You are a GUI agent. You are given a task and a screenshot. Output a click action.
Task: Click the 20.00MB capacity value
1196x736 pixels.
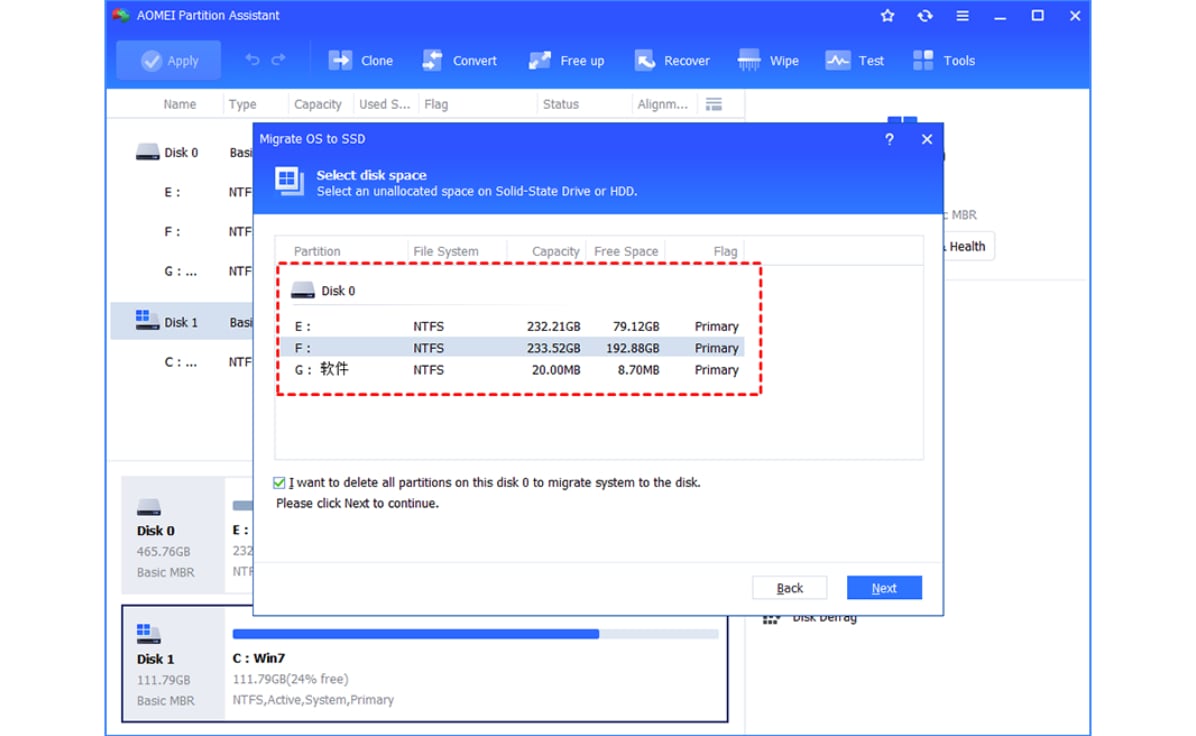556,370
